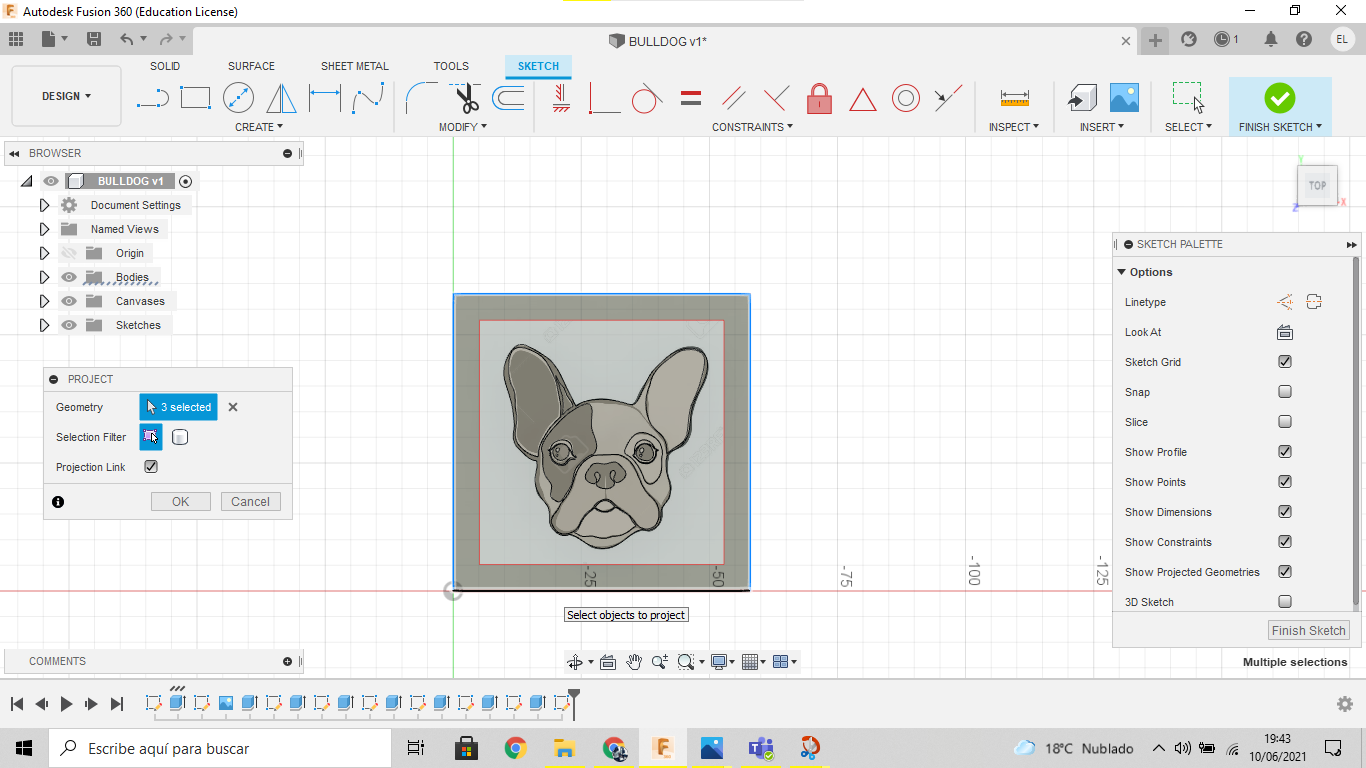
Task: Switch to the SHEET METAL tab
Action: tap(354, 66)
